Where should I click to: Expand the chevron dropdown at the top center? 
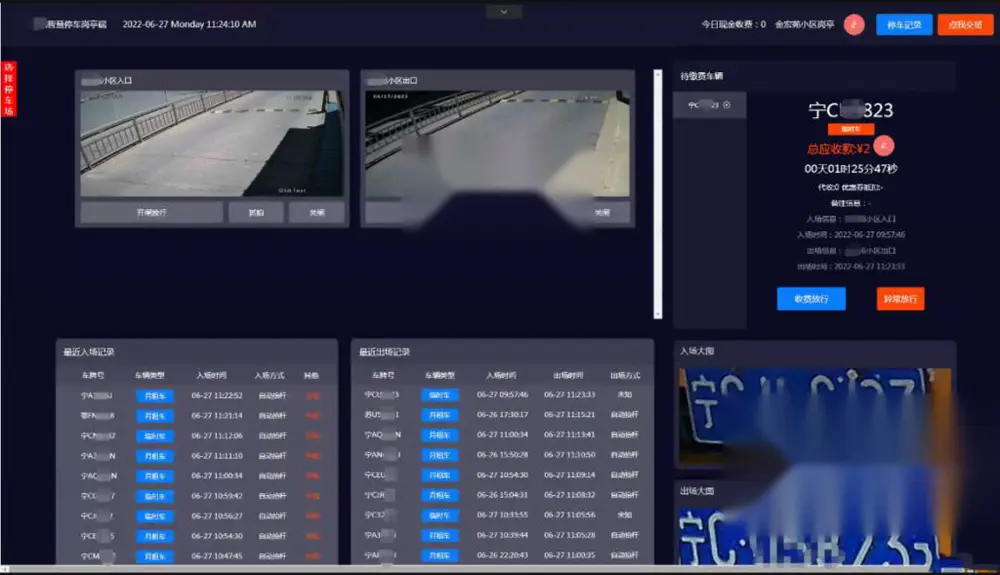click(504, 11)
